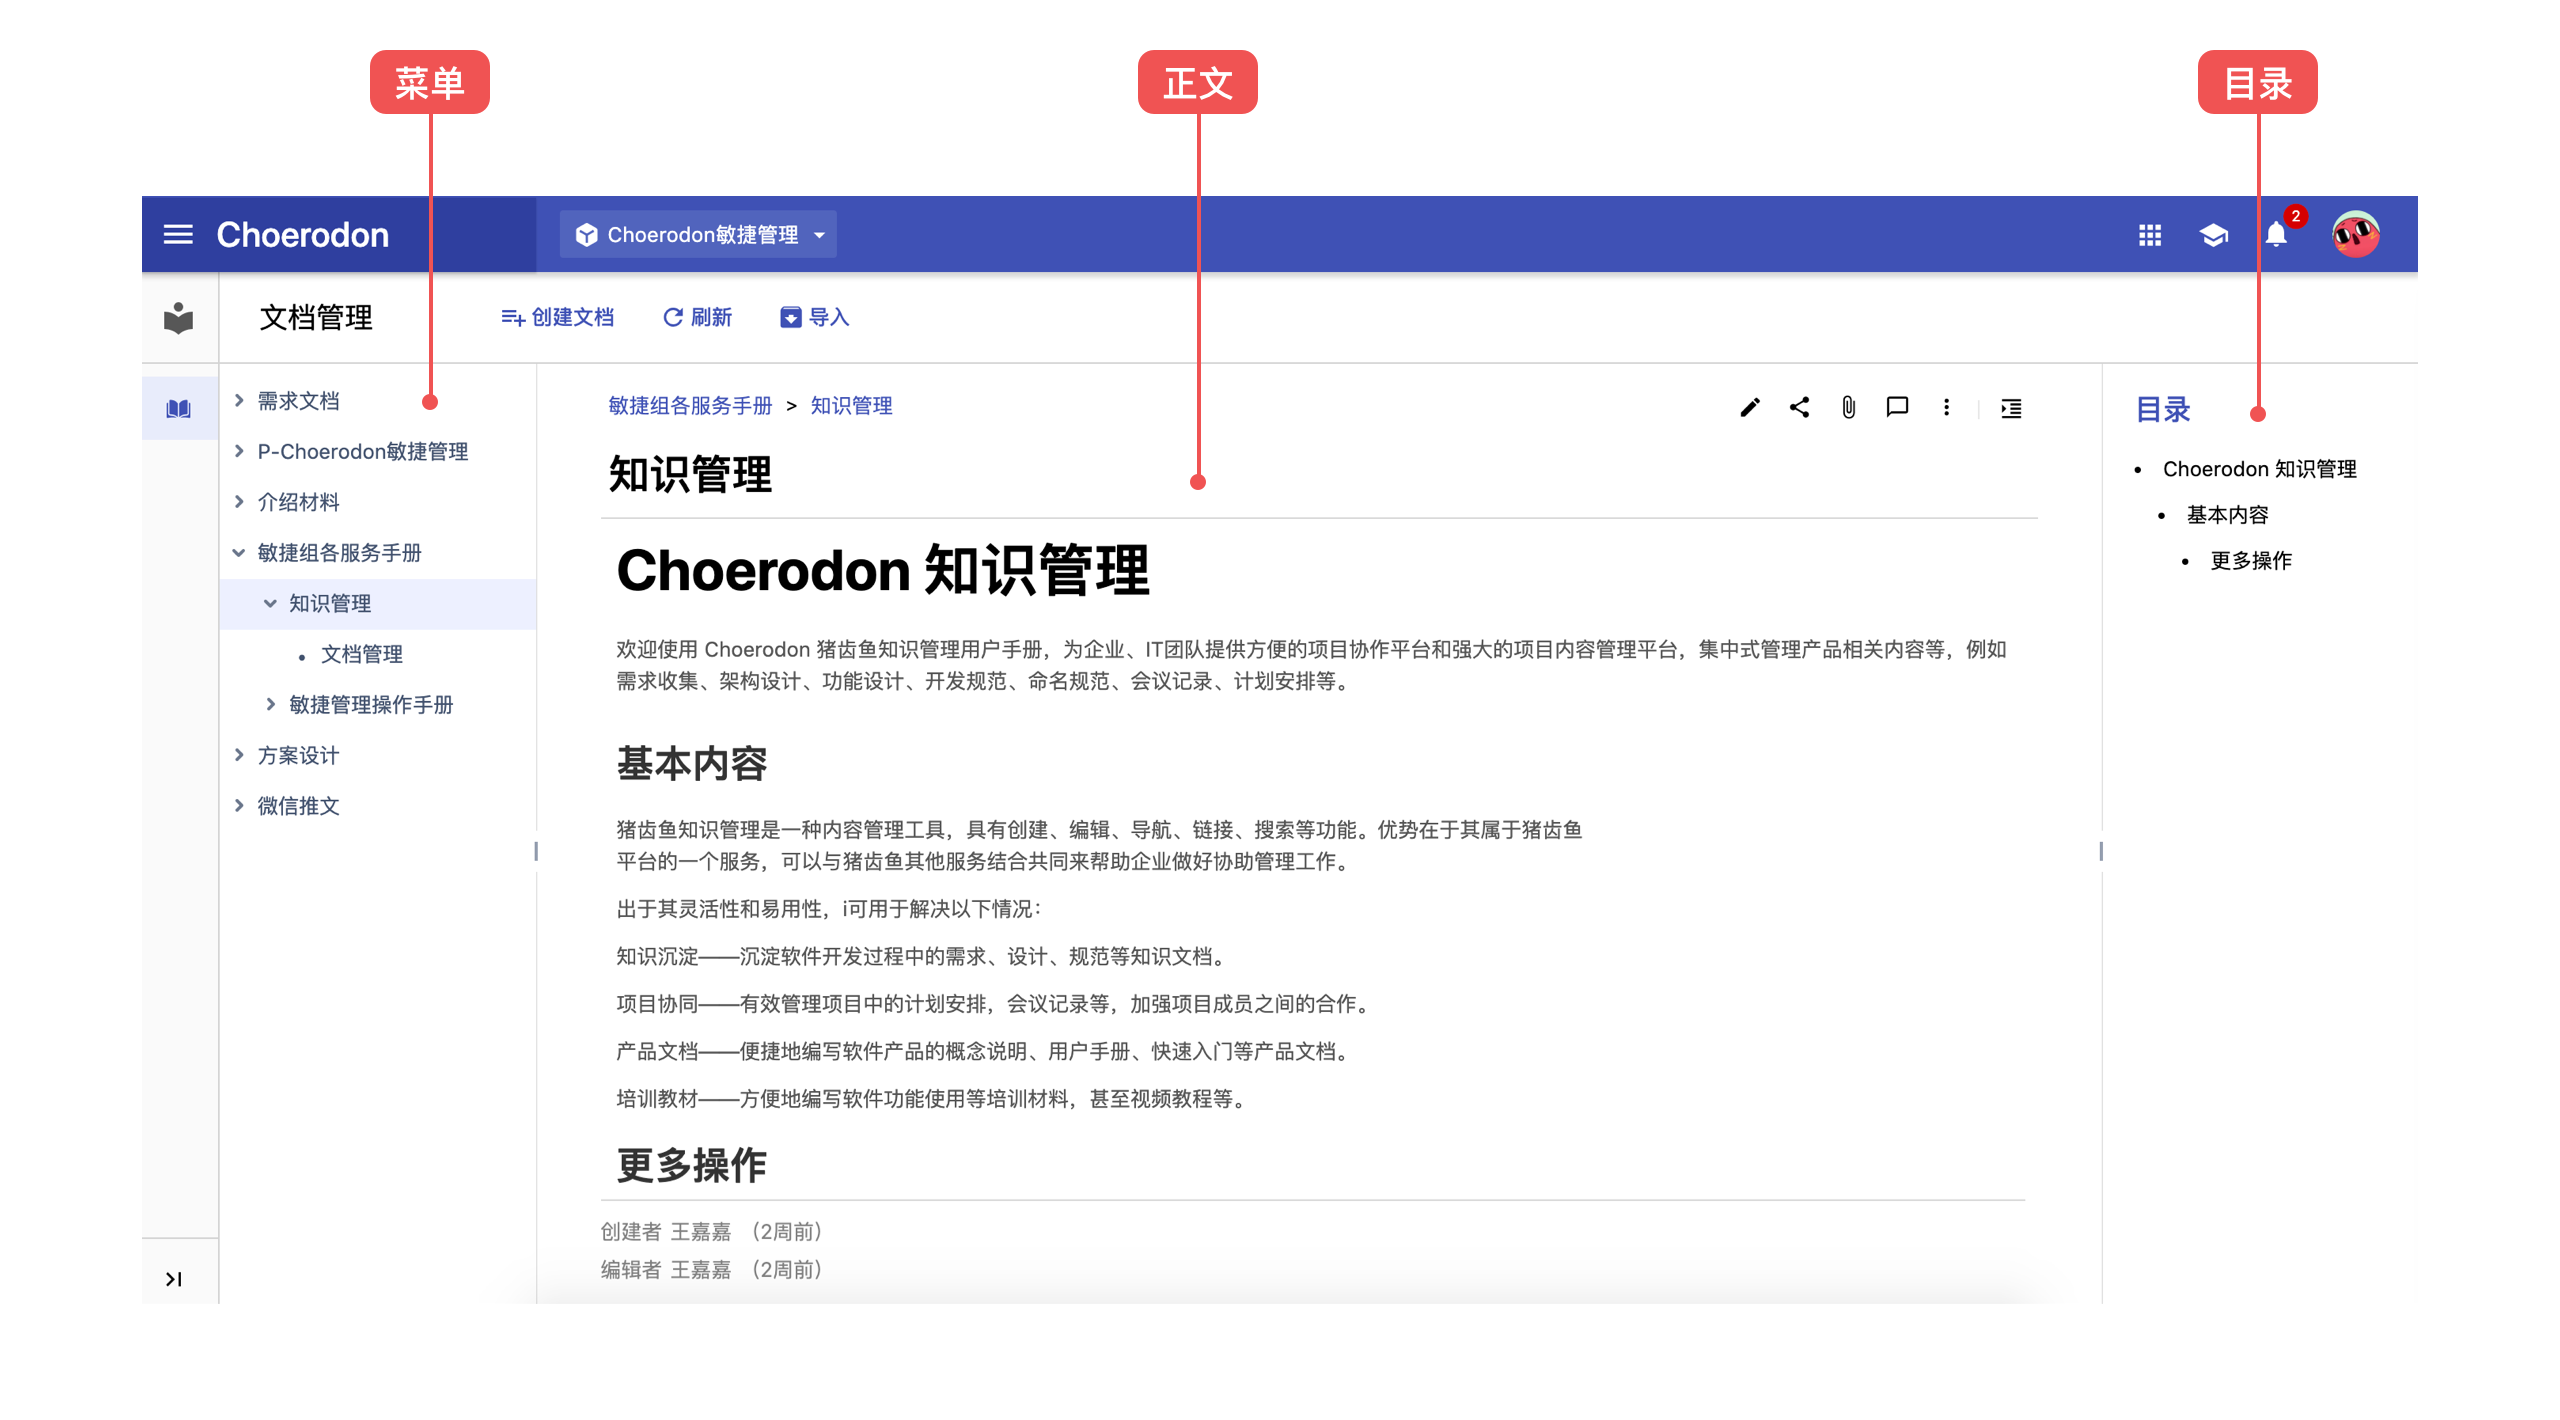Click the Choerodon 知识管理 main heading
Image resolution: width=2560 pixels, height=1420 pixels.
click(x=882, y=570)
